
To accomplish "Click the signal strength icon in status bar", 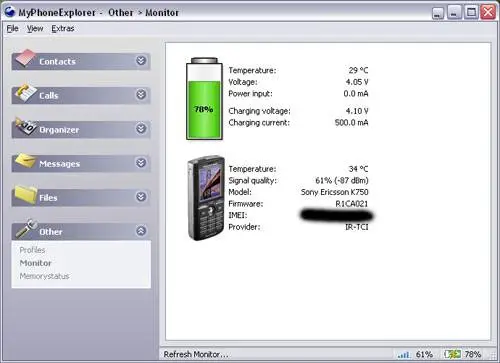I will point(404,354).
